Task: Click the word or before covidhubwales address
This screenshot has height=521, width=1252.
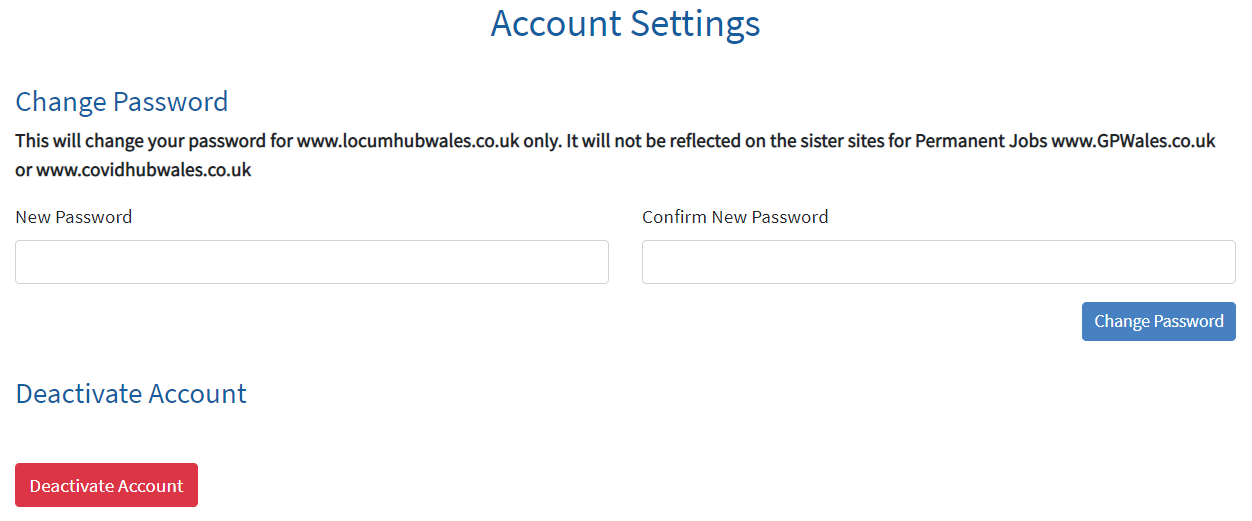Action: 24,170
